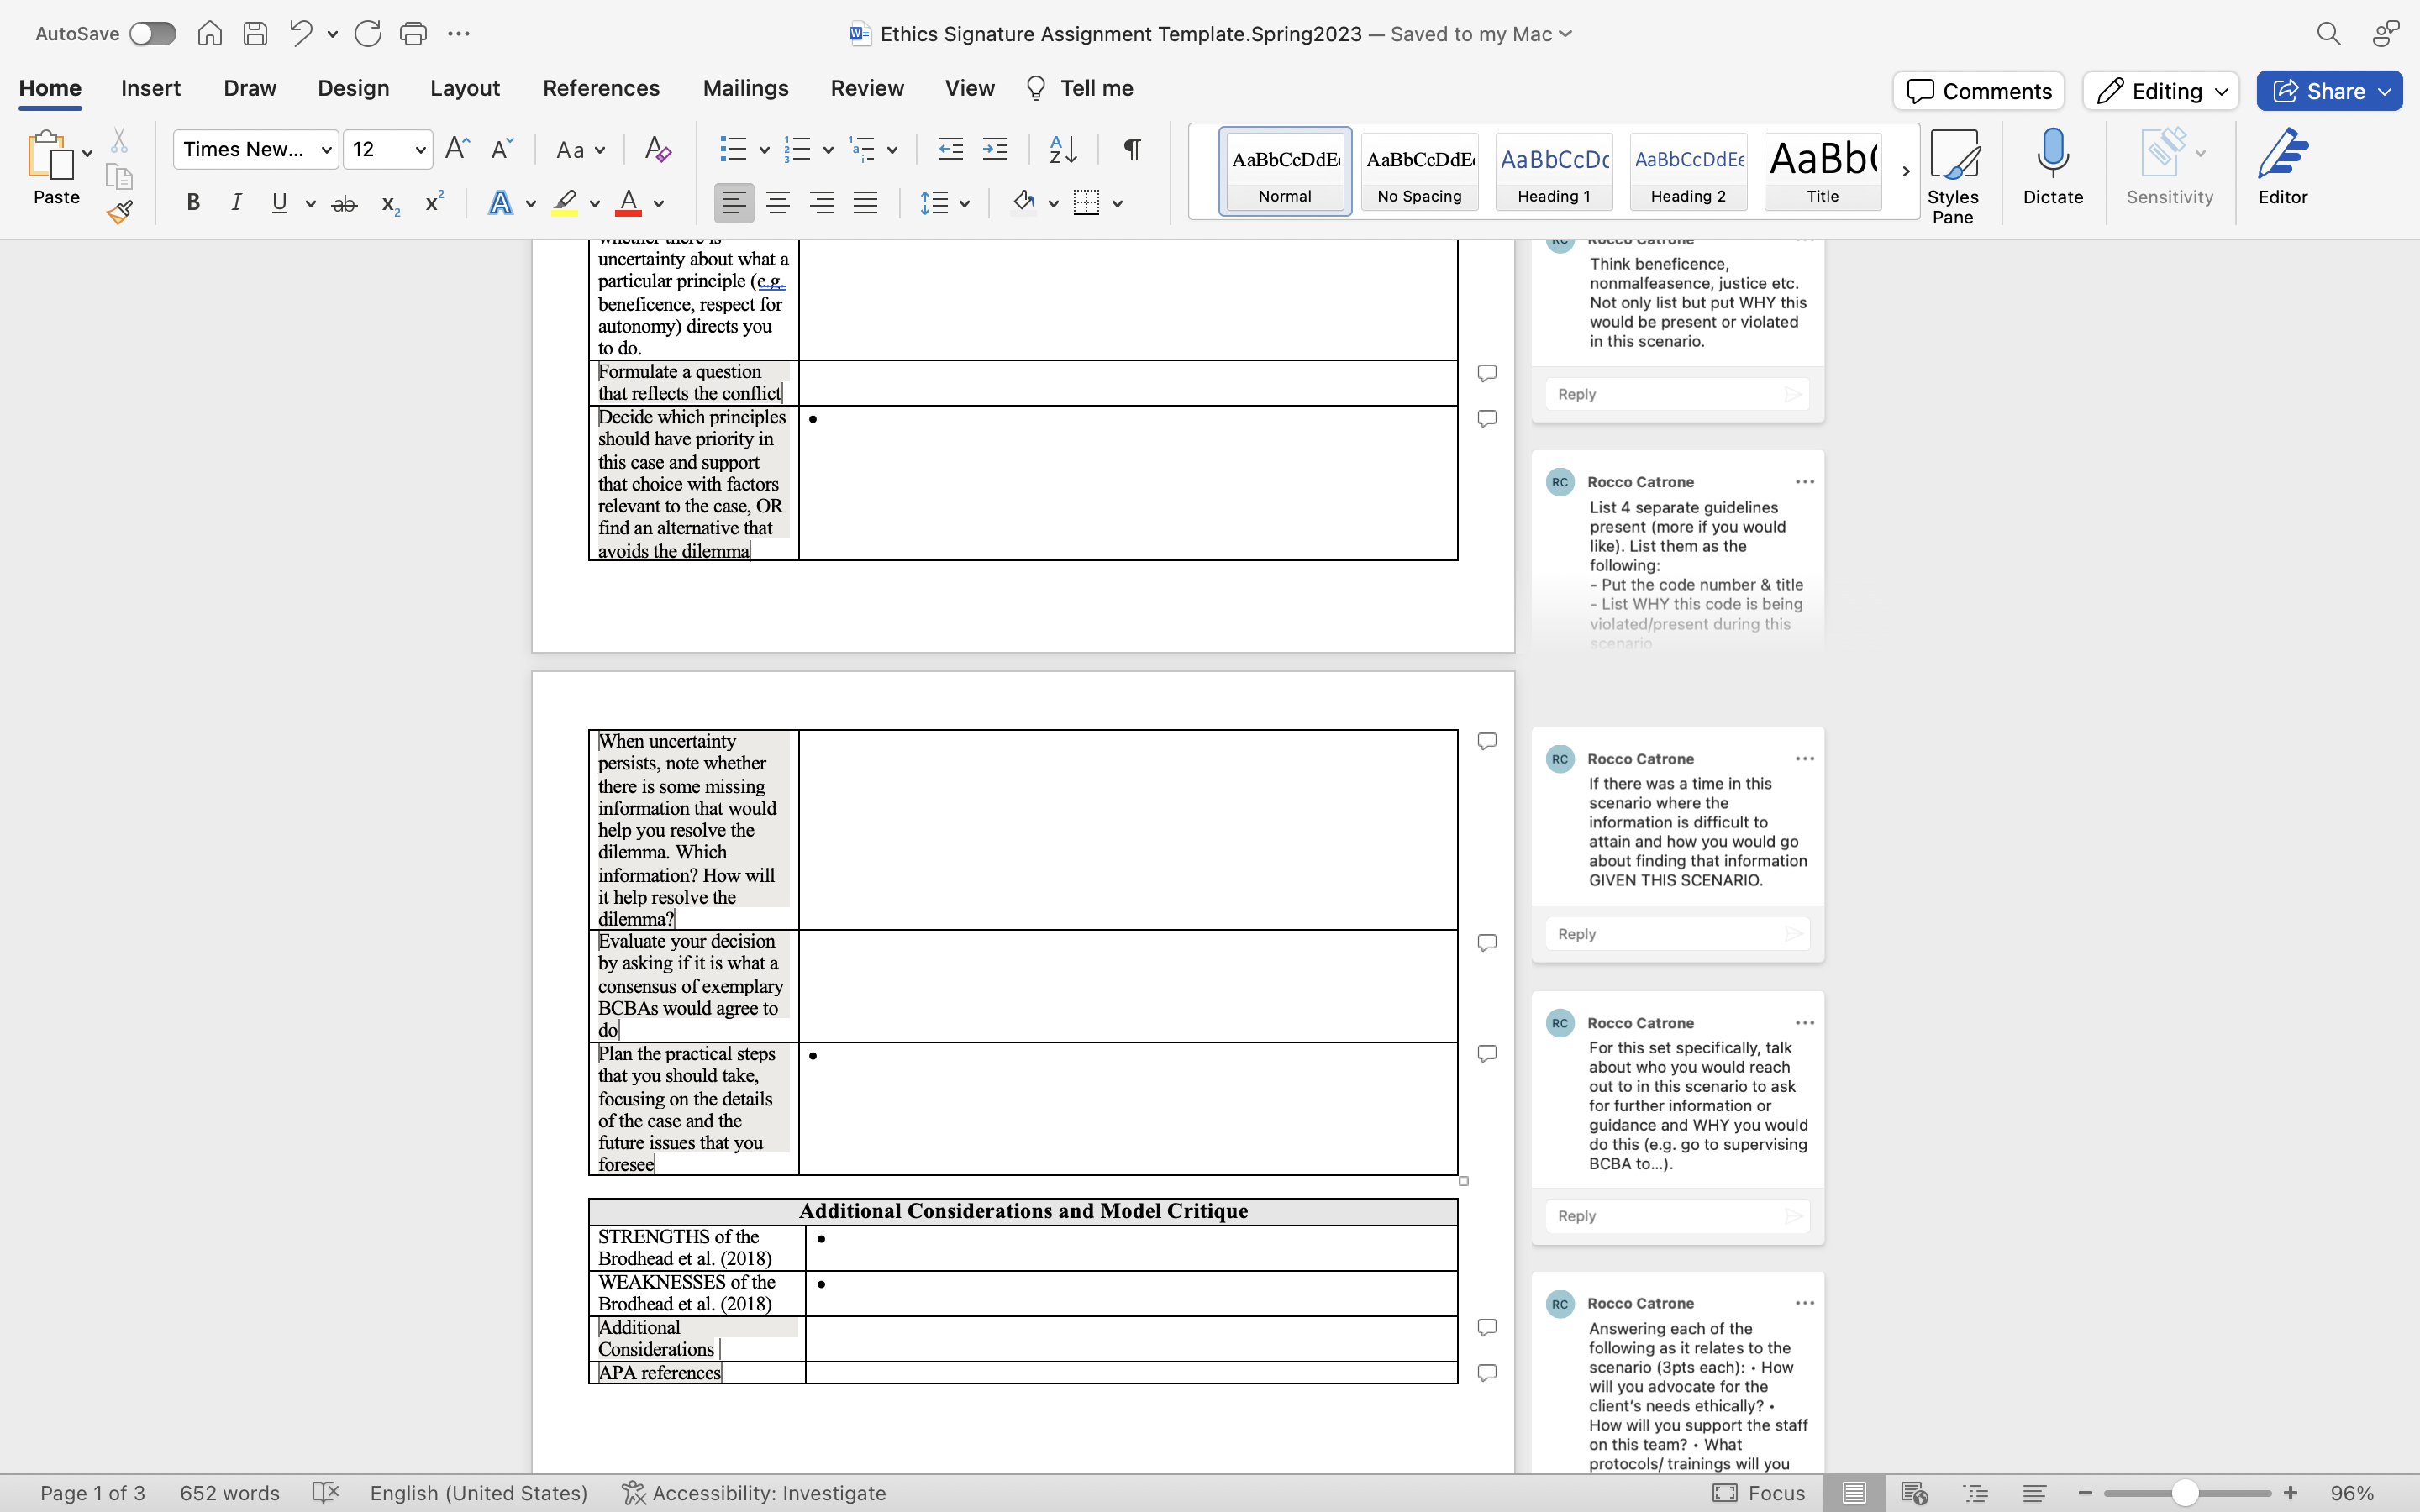Screen dimensions: 2420x1512
Task: Toggle Strikethrough formatting
Action: click(x=344, y=203)
